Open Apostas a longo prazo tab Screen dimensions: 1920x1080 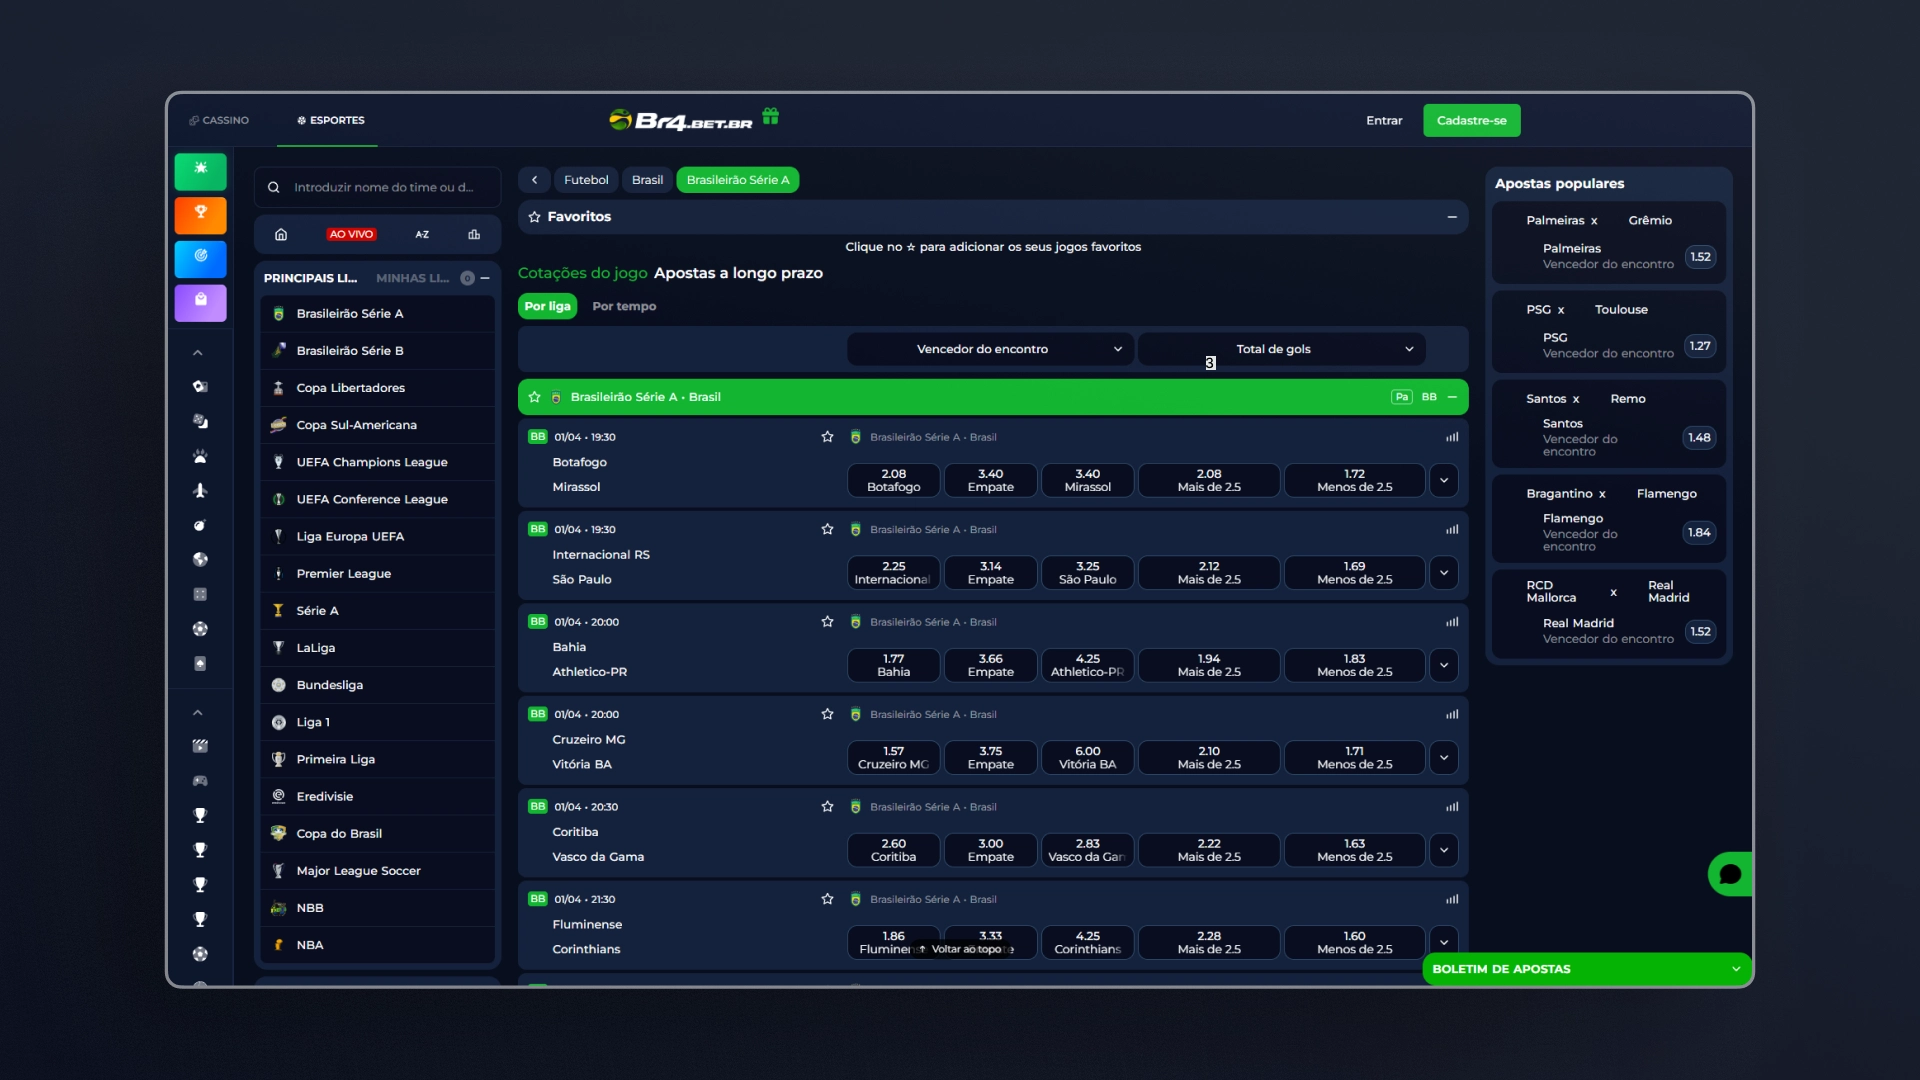point(738,273)
